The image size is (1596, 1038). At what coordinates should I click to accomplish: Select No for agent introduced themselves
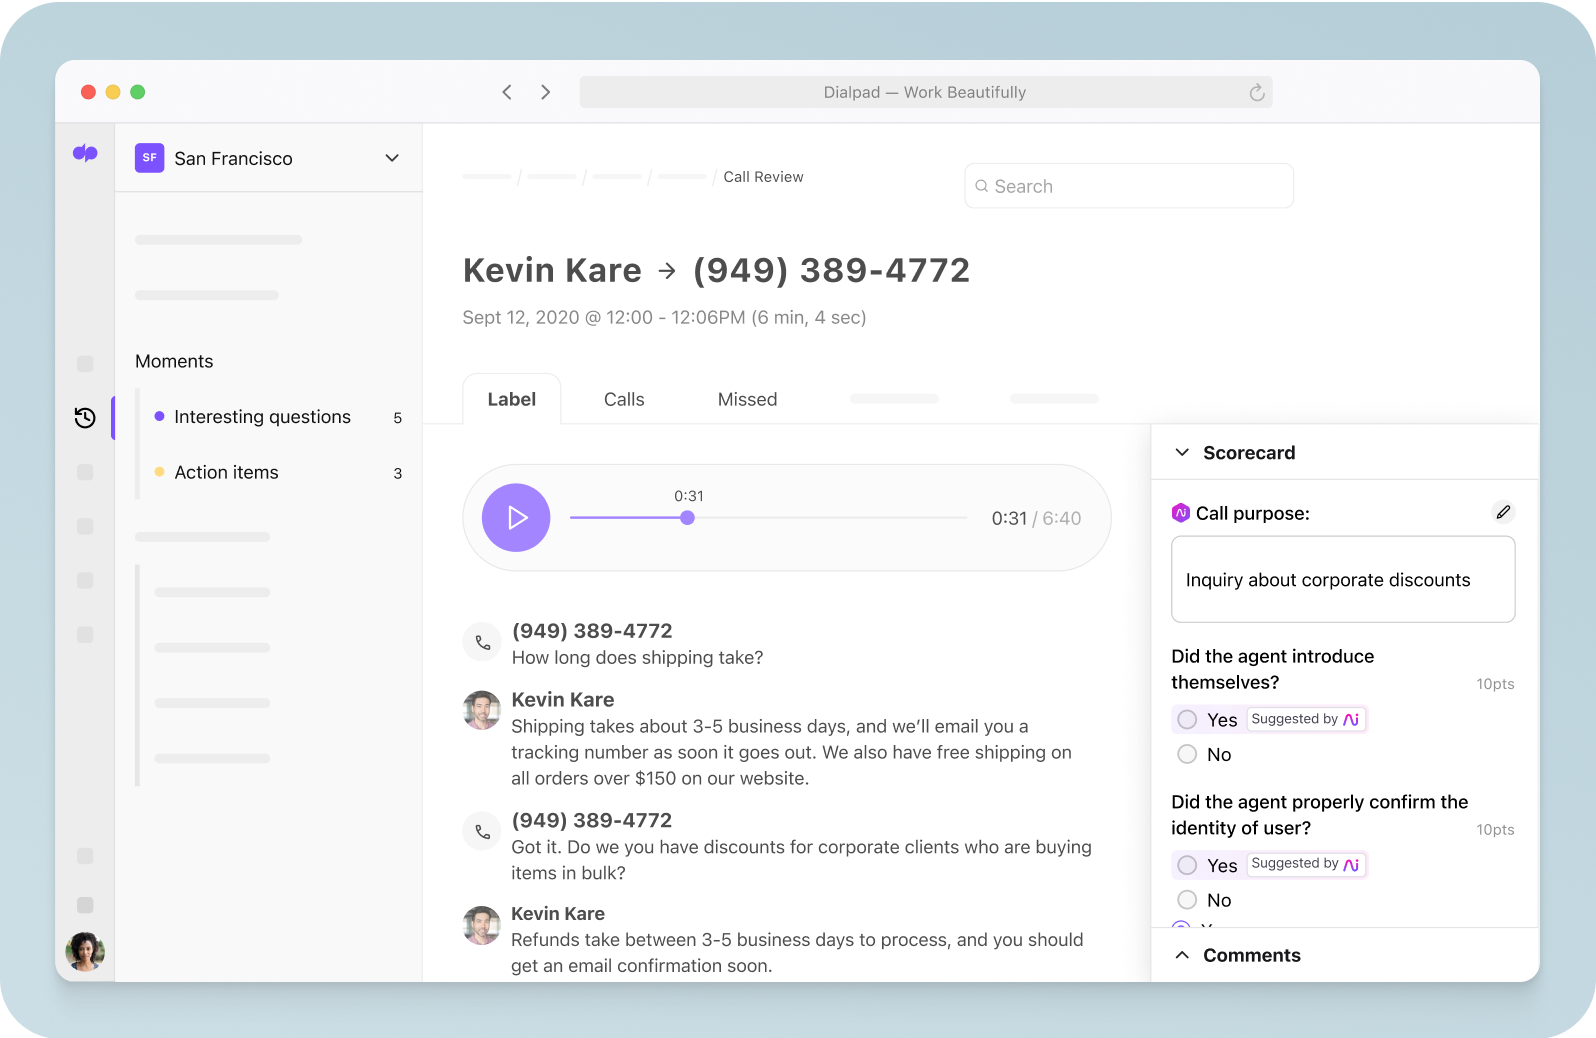click(1187, 754)
